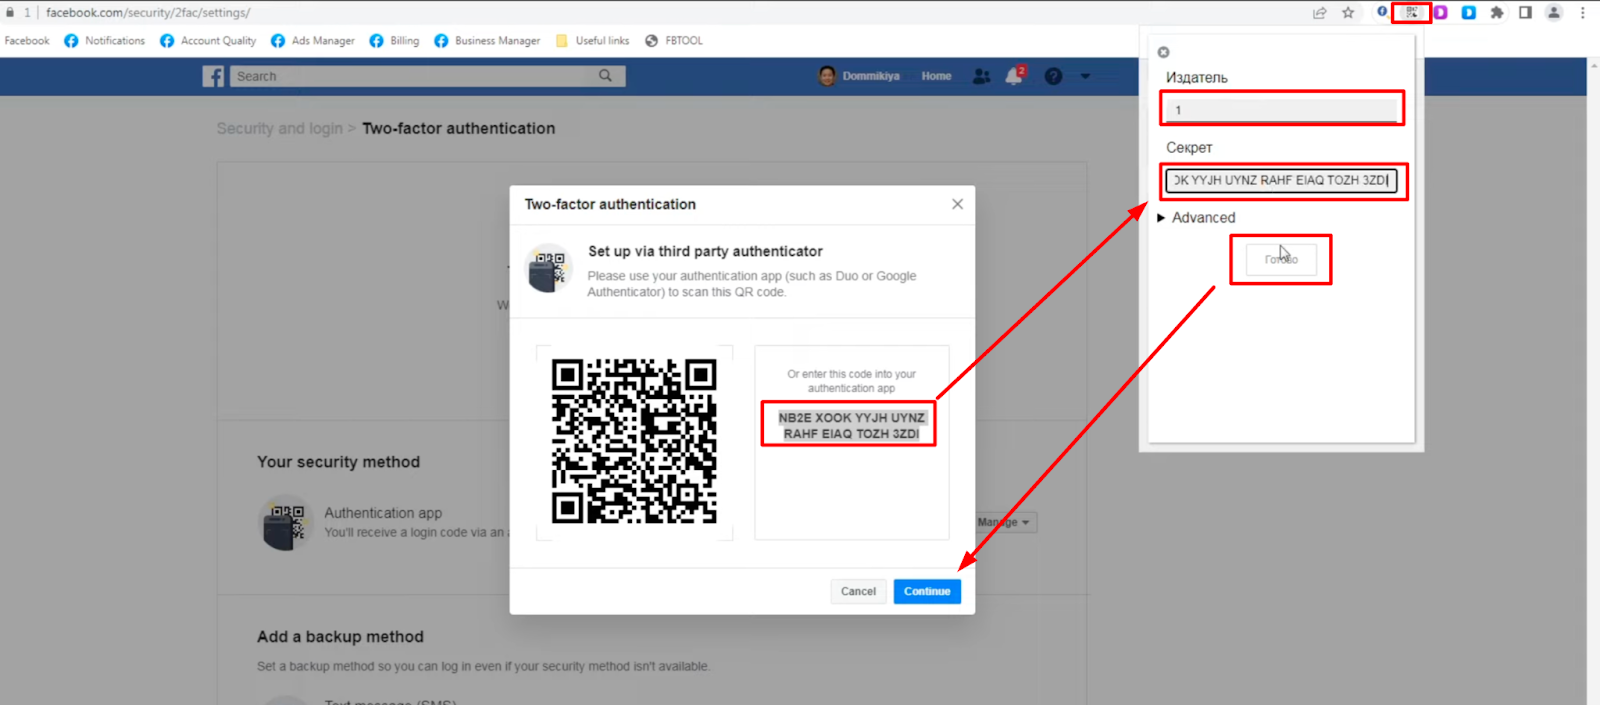
Task: Open the help question-mark icon
Action: click(x=1053, y=76)
